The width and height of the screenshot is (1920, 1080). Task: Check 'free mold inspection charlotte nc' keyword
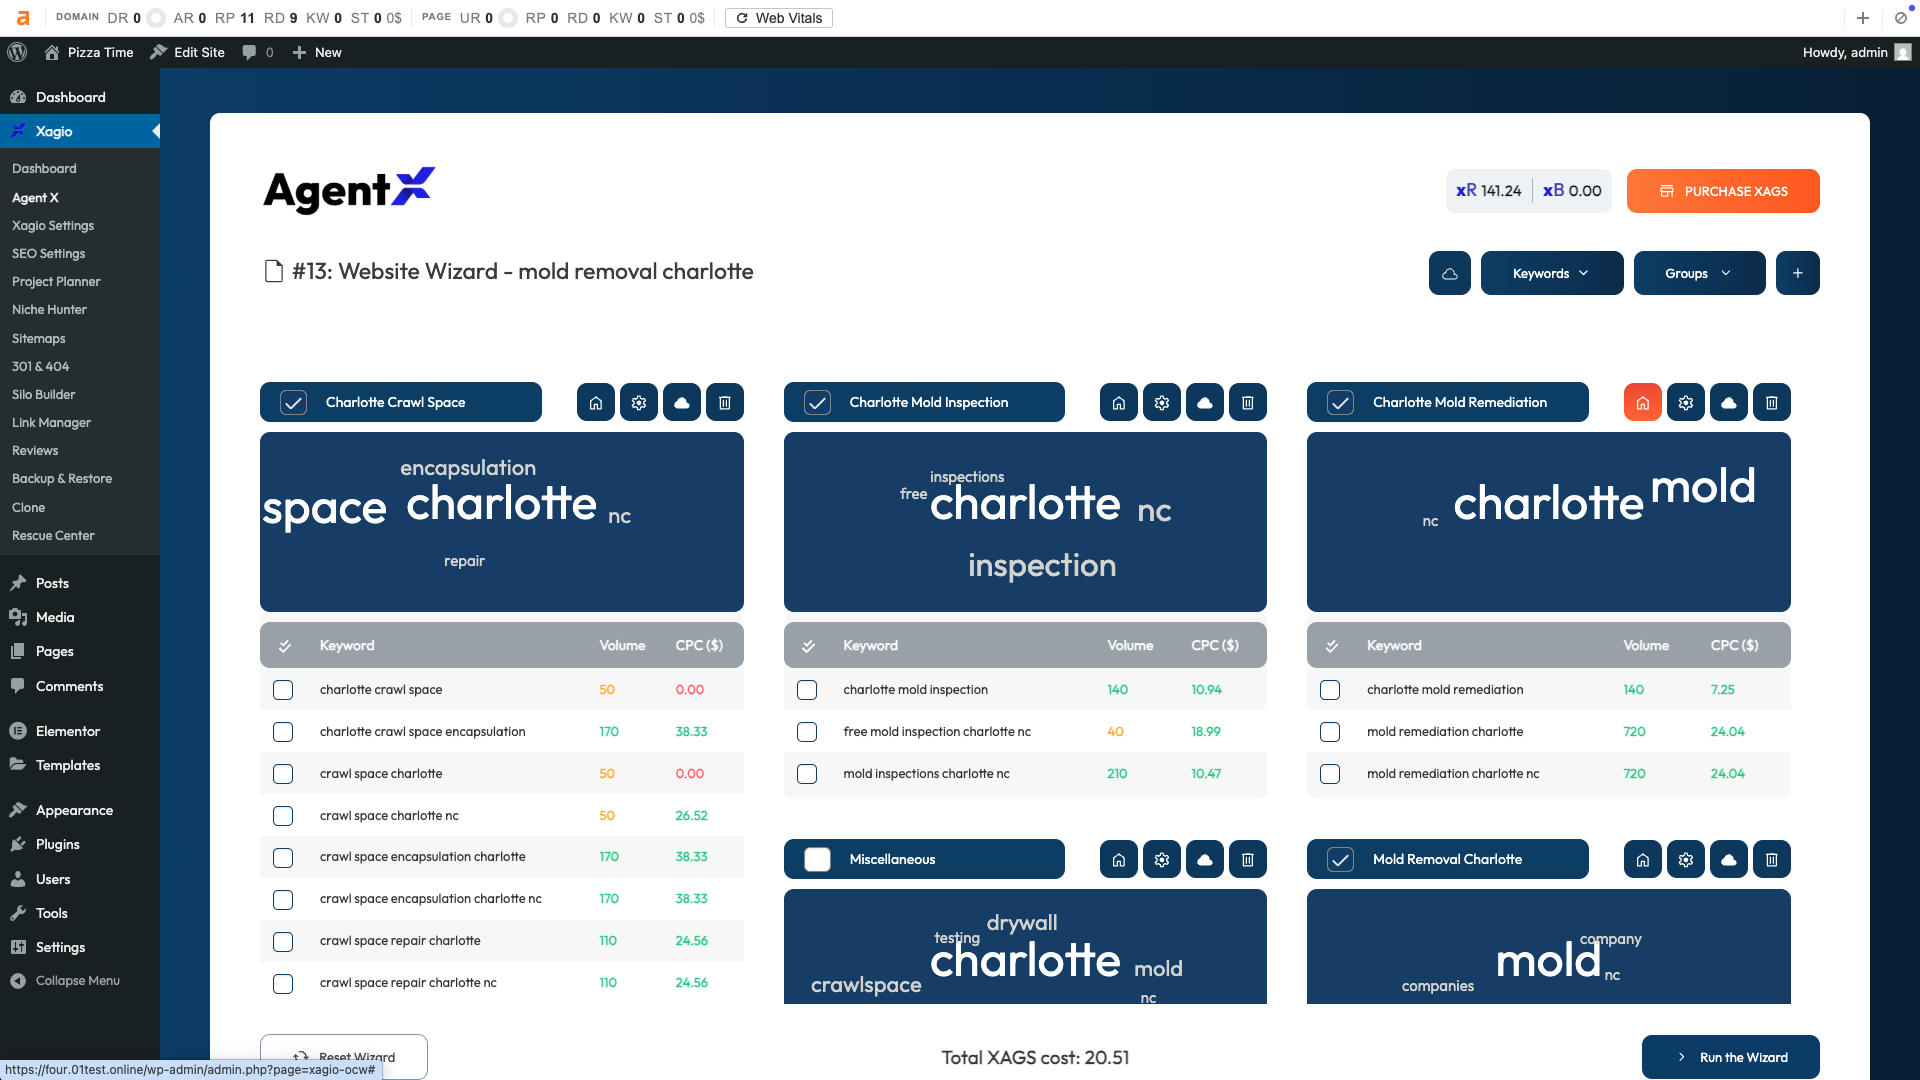807,732
